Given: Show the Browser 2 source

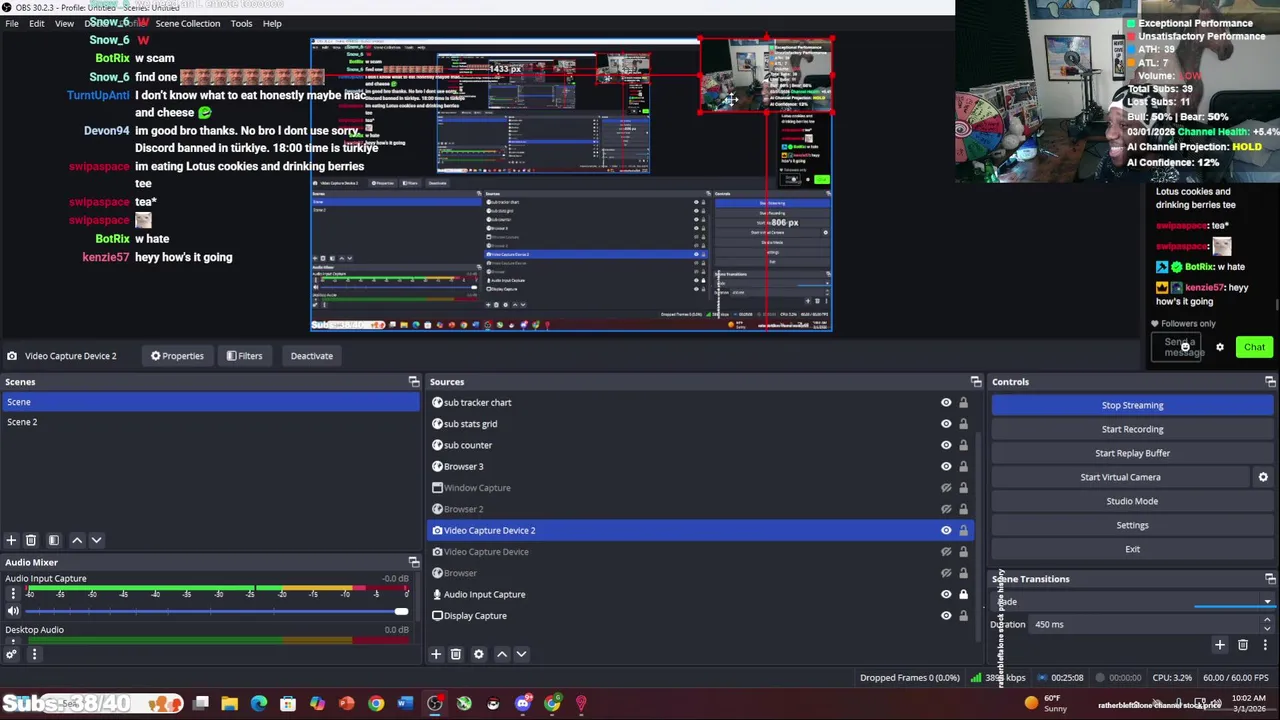Looking at the screenshot, I should 946,509.
